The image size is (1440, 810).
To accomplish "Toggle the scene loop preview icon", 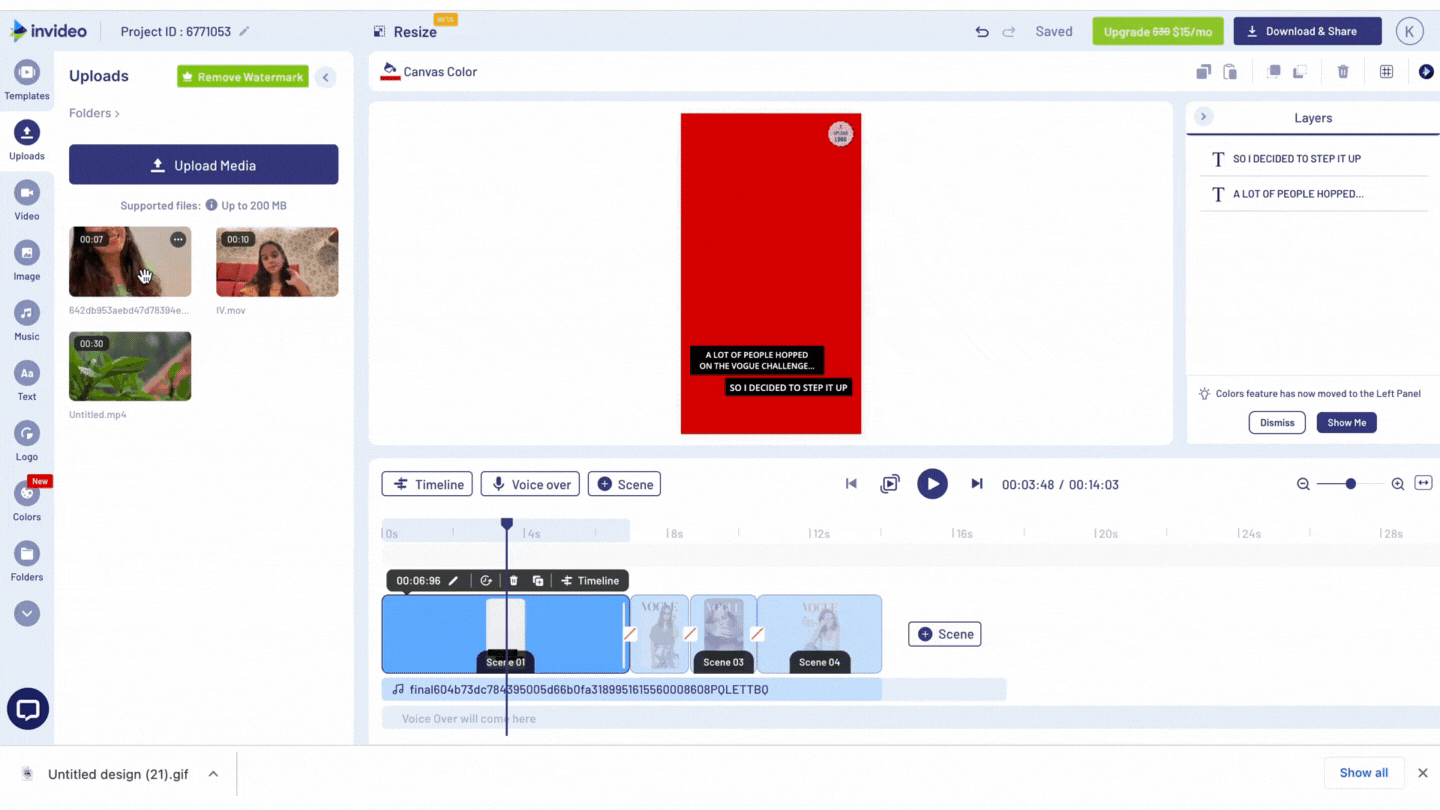I will pos(890,483).
